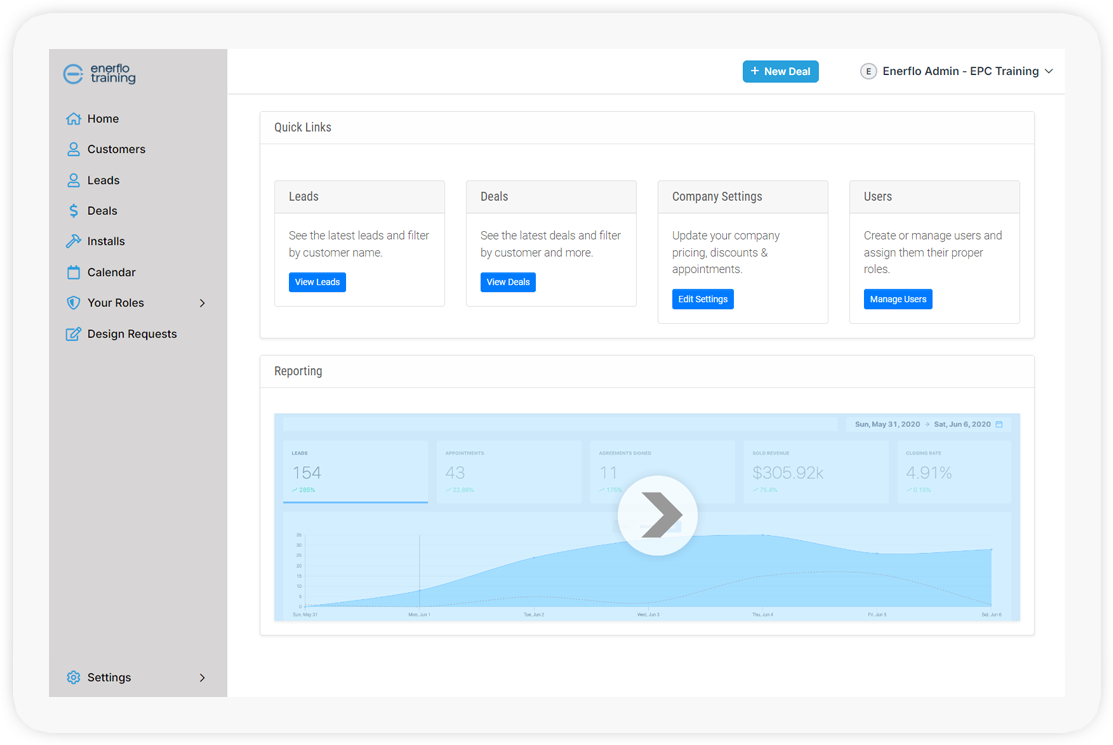The width and height of the screenshot is (1113, 745).
Task: Click the Design Requests edit icon
Action: pyautogui.click(x=73, y=334)
